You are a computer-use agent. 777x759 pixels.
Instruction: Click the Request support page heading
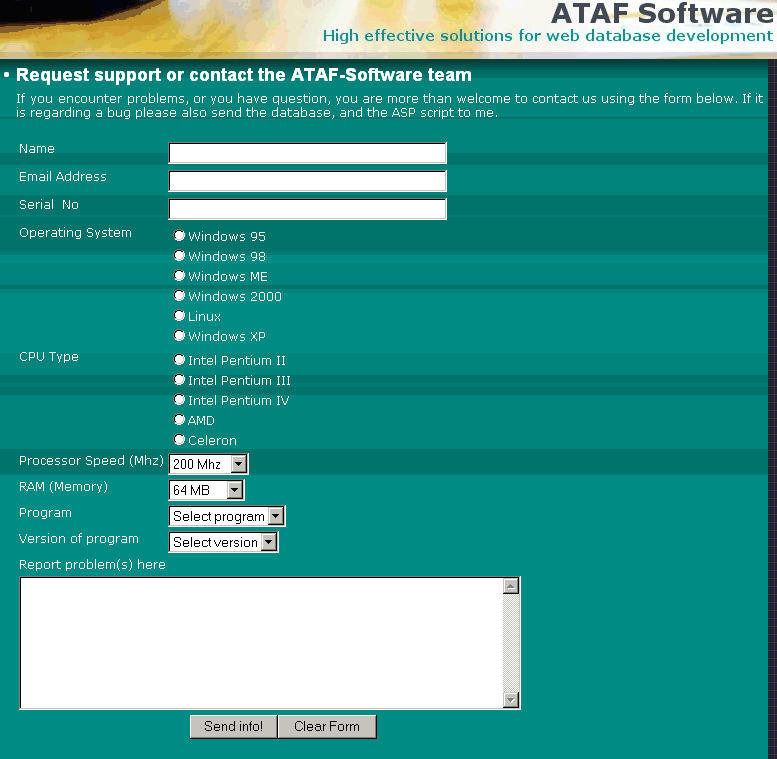243,75
